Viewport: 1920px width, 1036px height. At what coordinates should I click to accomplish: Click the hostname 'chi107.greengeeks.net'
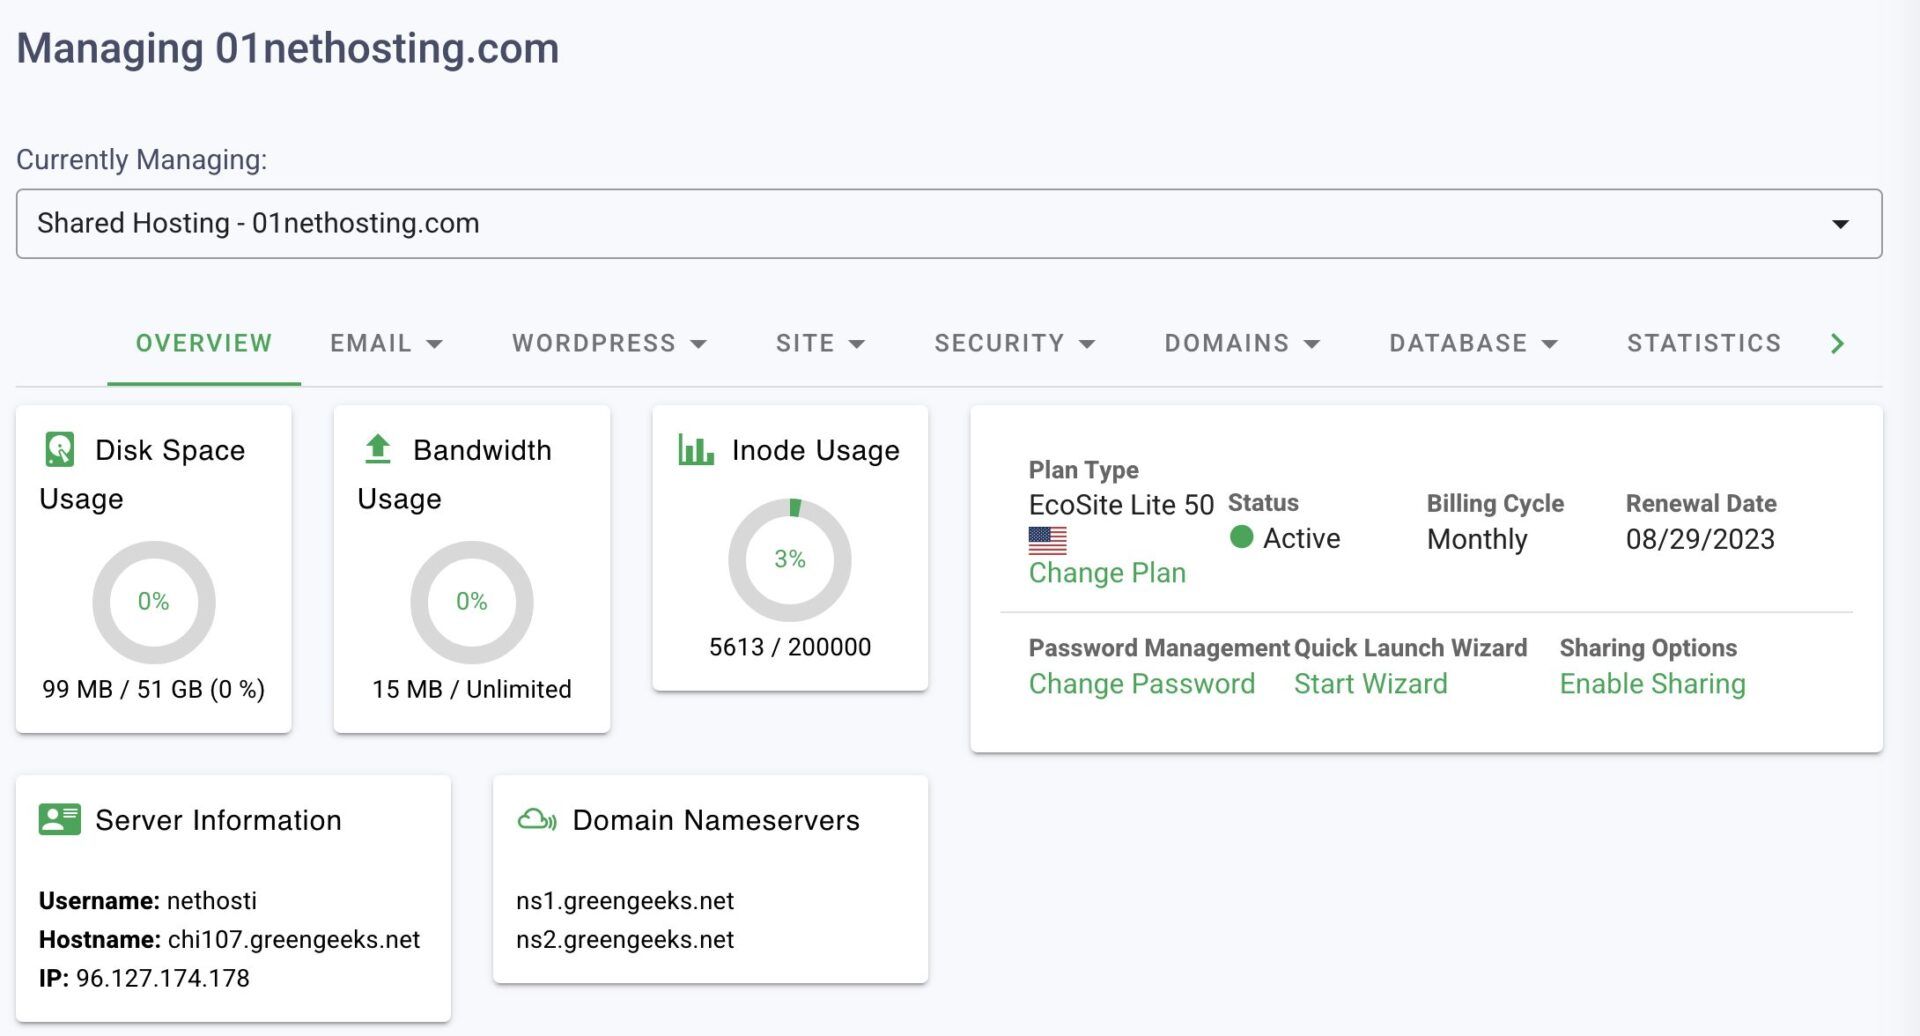[x=294, y=940]
